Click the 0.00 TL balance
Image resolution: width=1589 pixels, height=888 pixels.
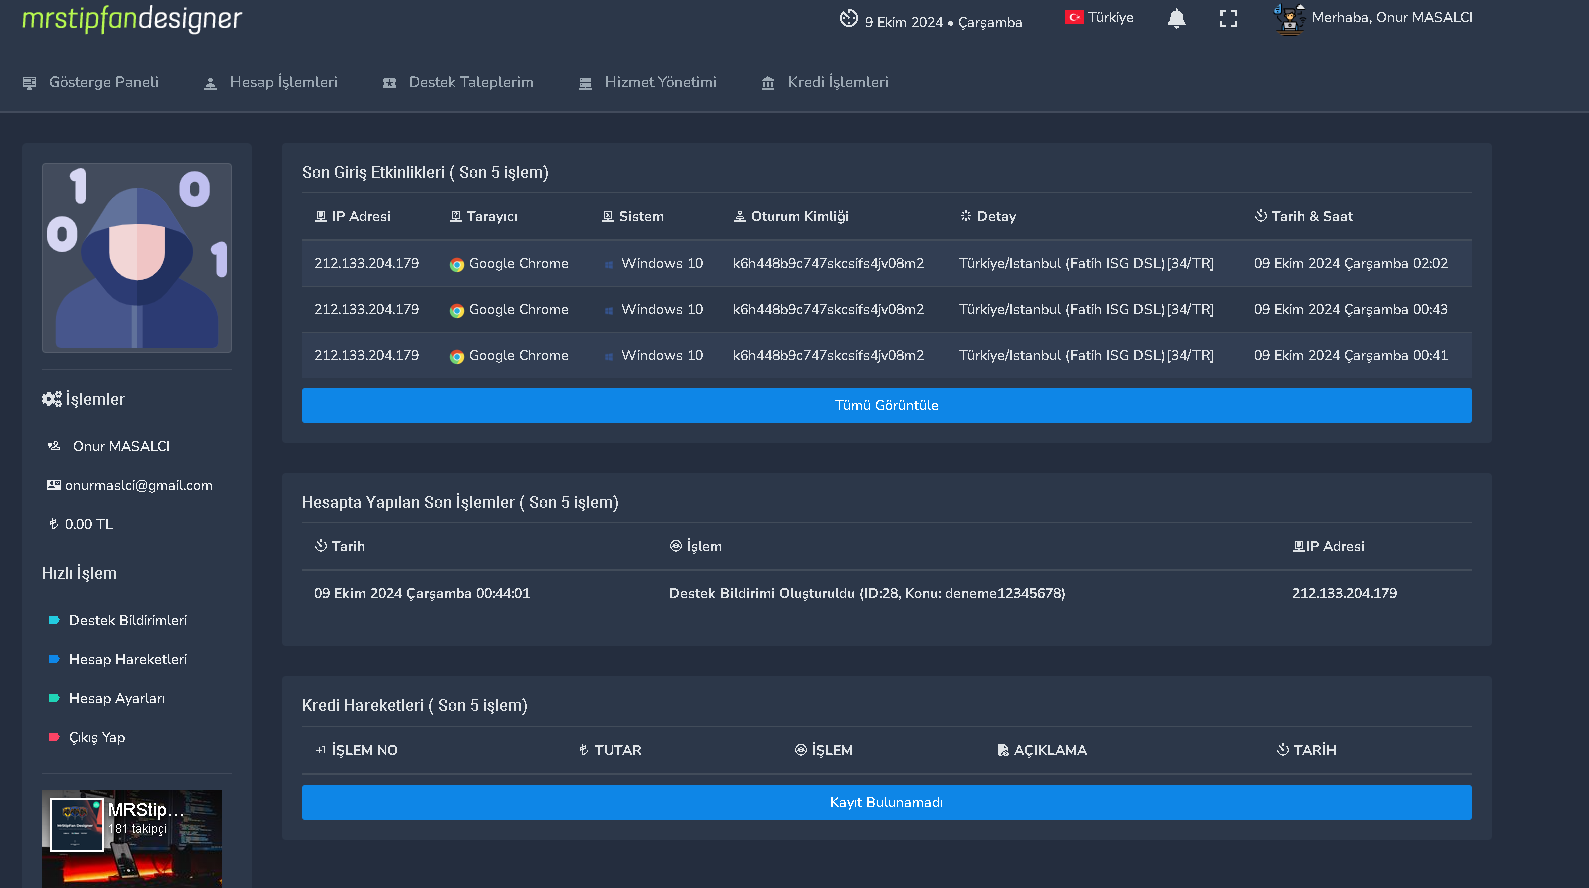[x=89, y=524]
